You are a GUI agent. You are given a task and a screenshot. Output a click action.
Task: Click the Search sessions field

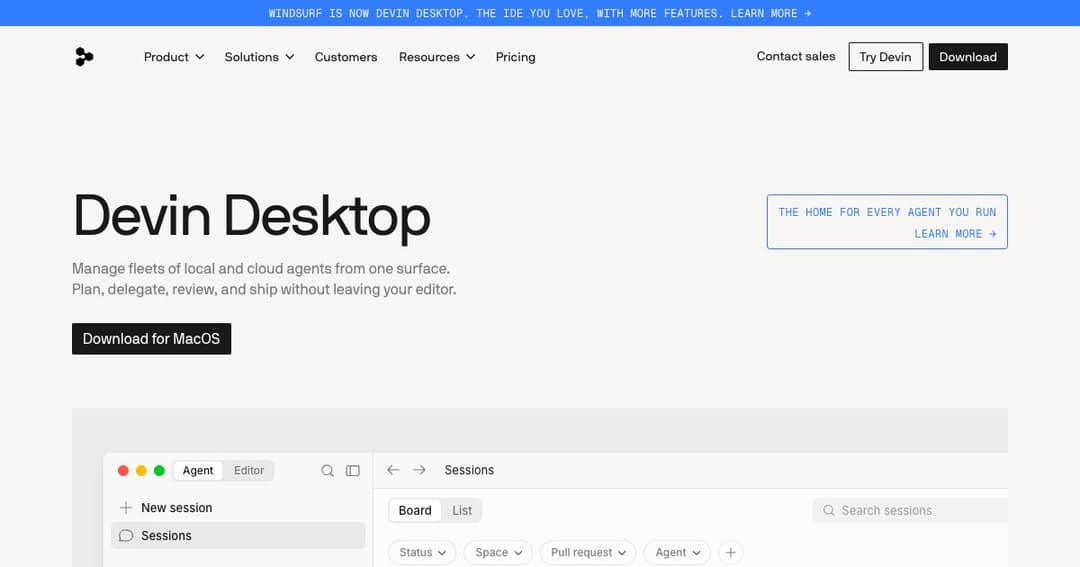click(x=910, y=511)
